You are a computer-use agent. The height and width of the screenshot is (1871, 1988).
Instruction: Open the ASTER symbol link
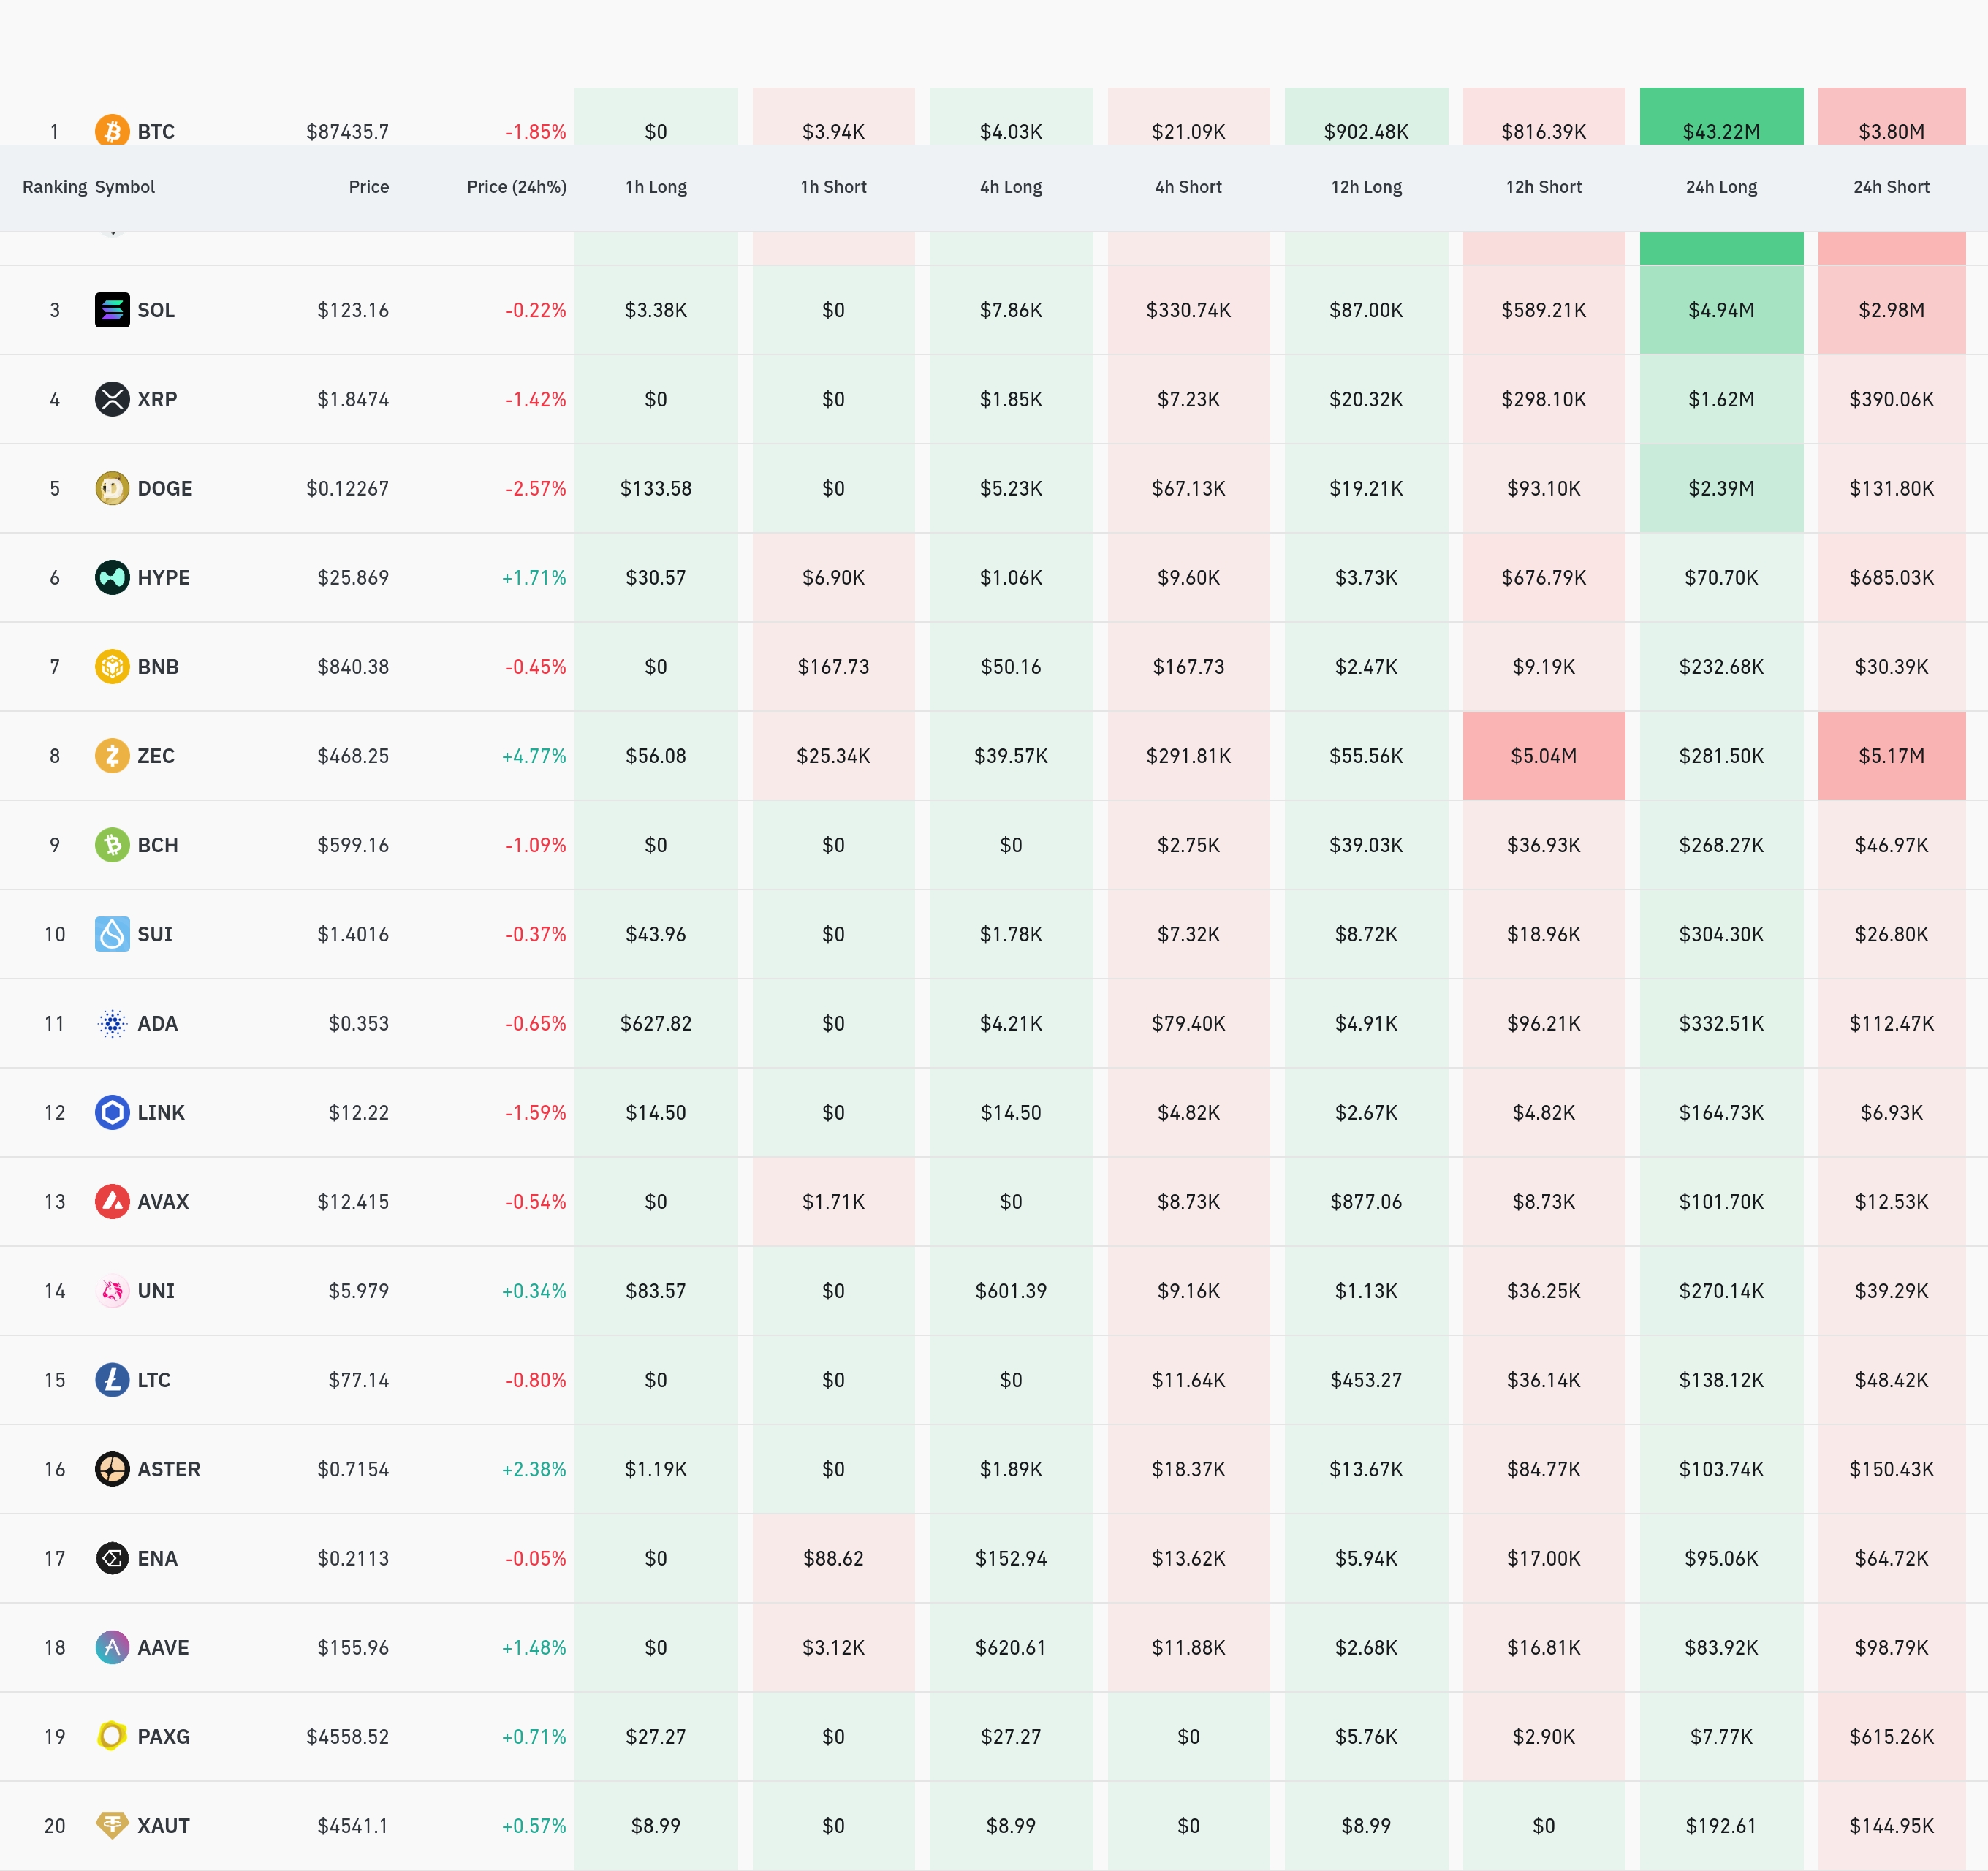coord(168,1469)
